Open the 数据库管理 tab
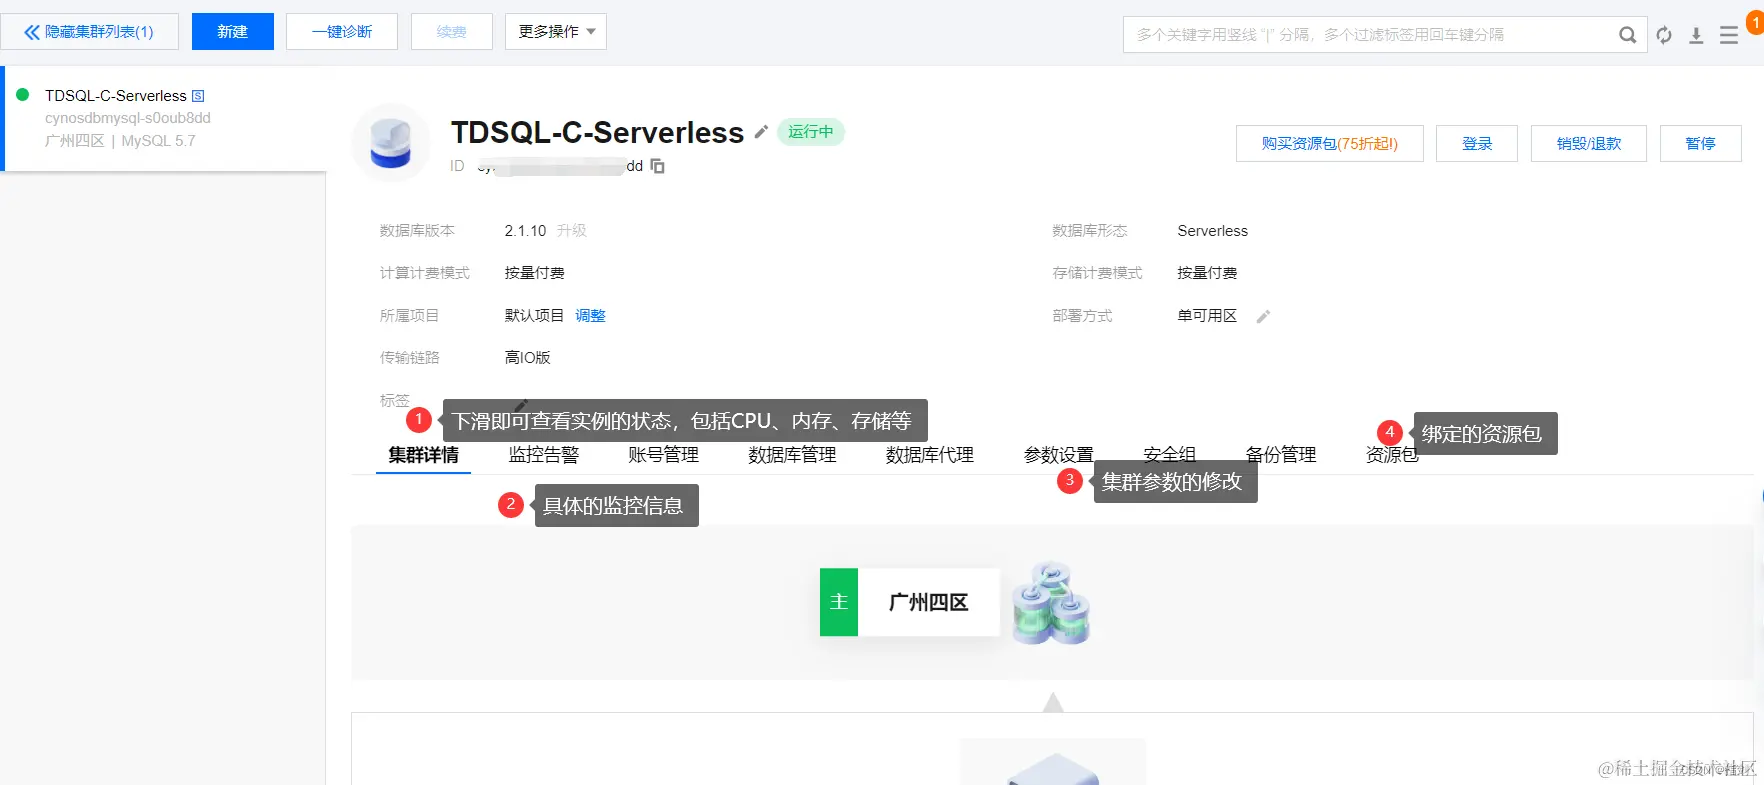 (792, 455)
